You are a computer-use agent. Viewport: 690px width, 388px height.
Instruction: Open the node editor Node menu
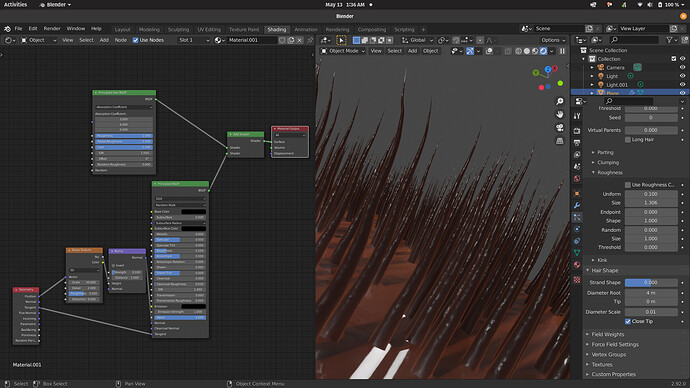pos(121,40)
